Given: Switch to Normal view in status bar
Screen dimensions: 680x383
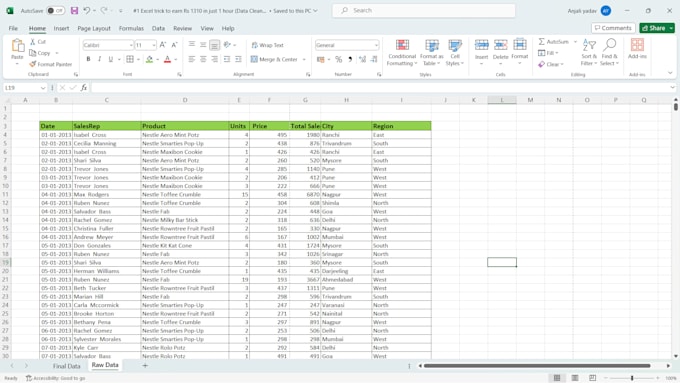Looking at the screenshot, I should tap(557, 378).
